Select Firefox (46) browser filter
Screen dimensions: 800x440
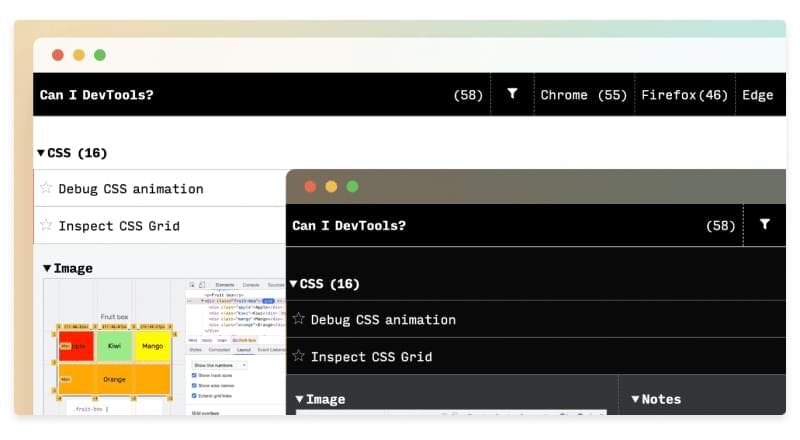pos(684,95)
